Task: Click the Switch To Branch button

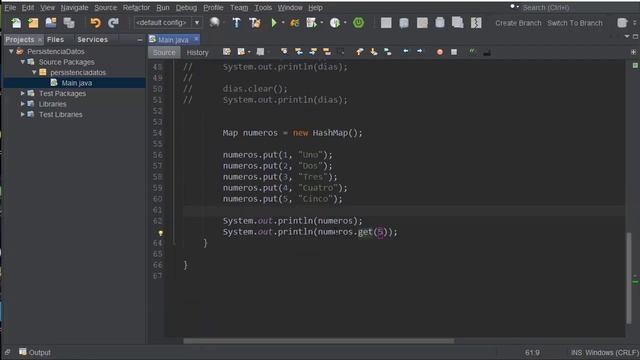Action: [x=575, y=23]
